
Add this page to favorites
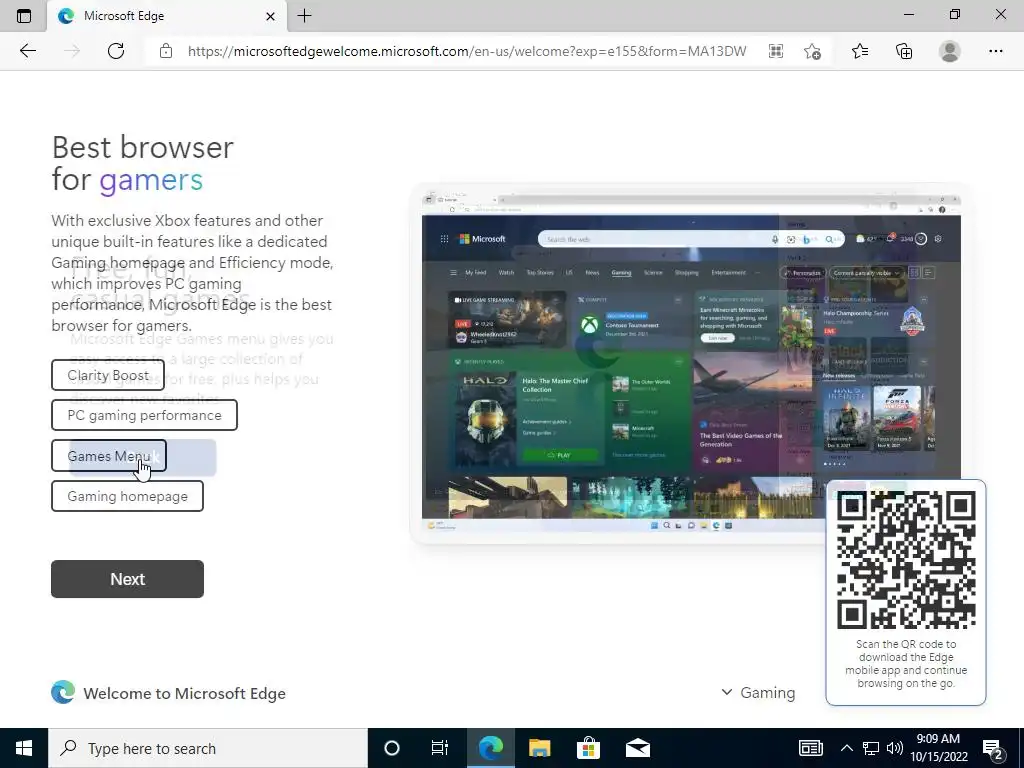tap(812, 51)
